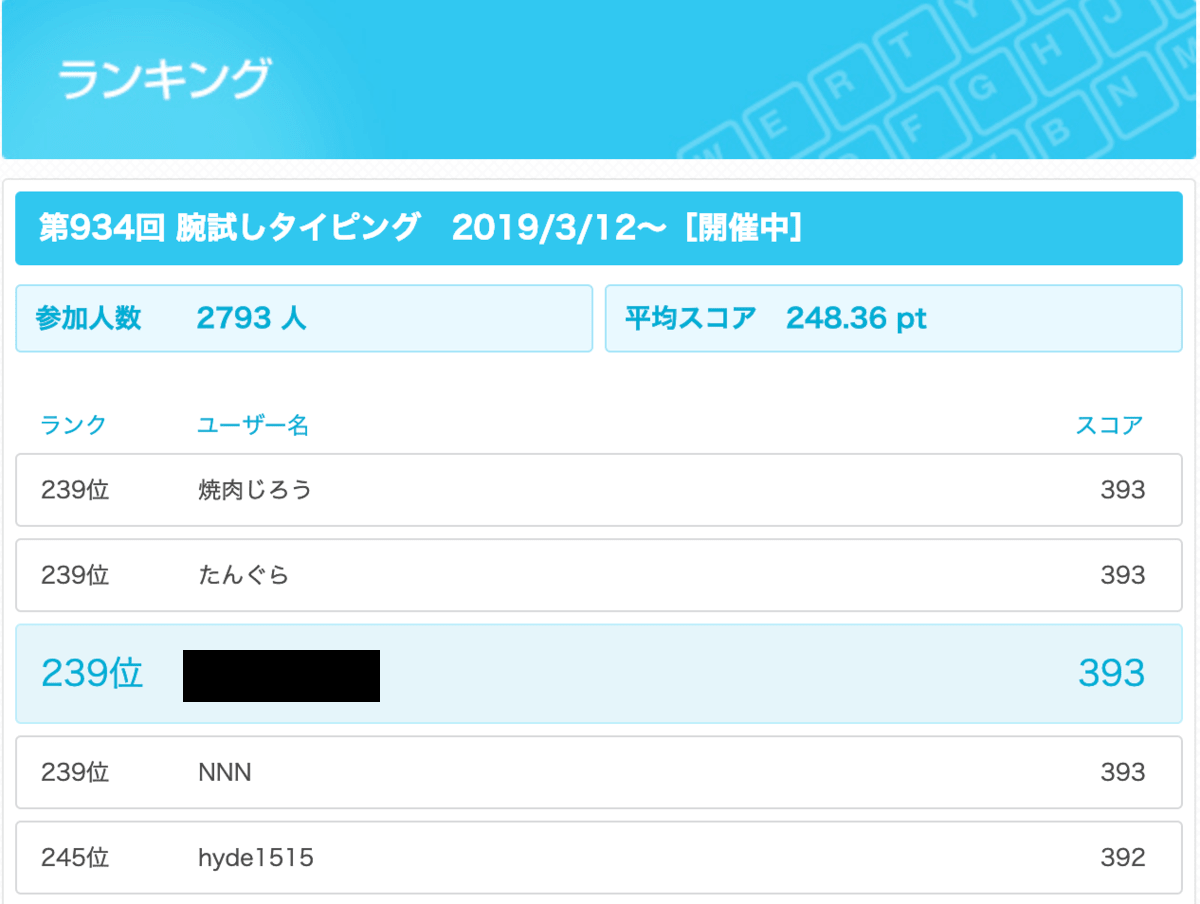
Task: Click the large 393 score in highlighted row
Action: click(x=1111, y=674)
